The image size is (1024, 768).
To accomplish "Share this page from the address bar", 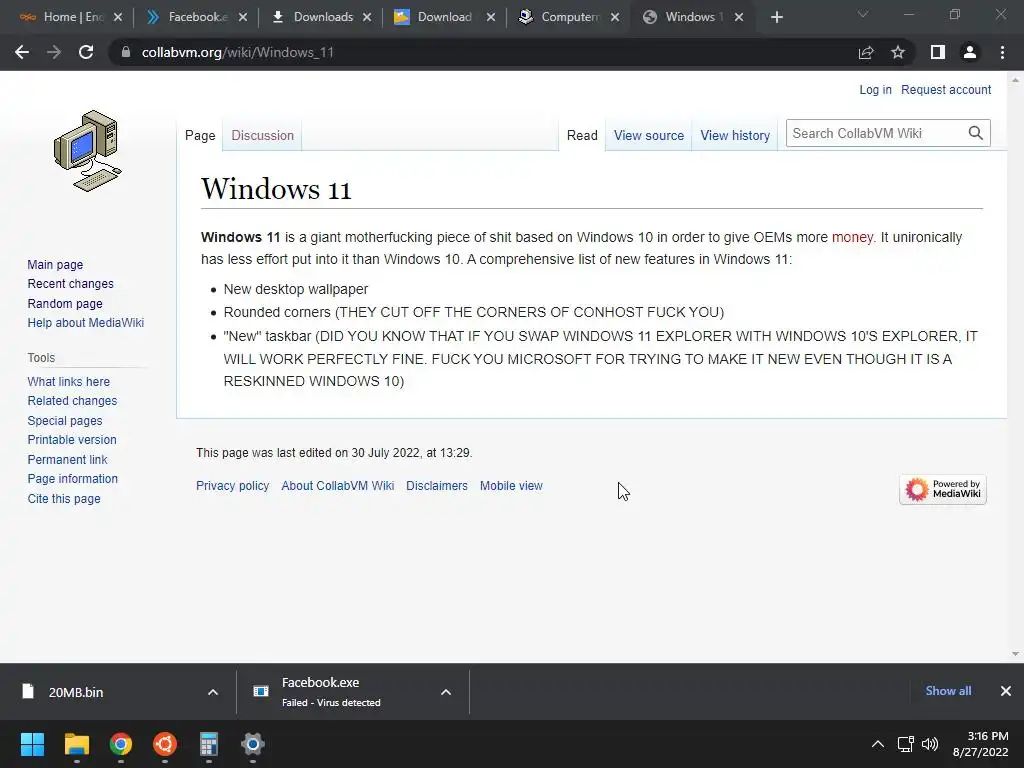I will coord(866,52).
